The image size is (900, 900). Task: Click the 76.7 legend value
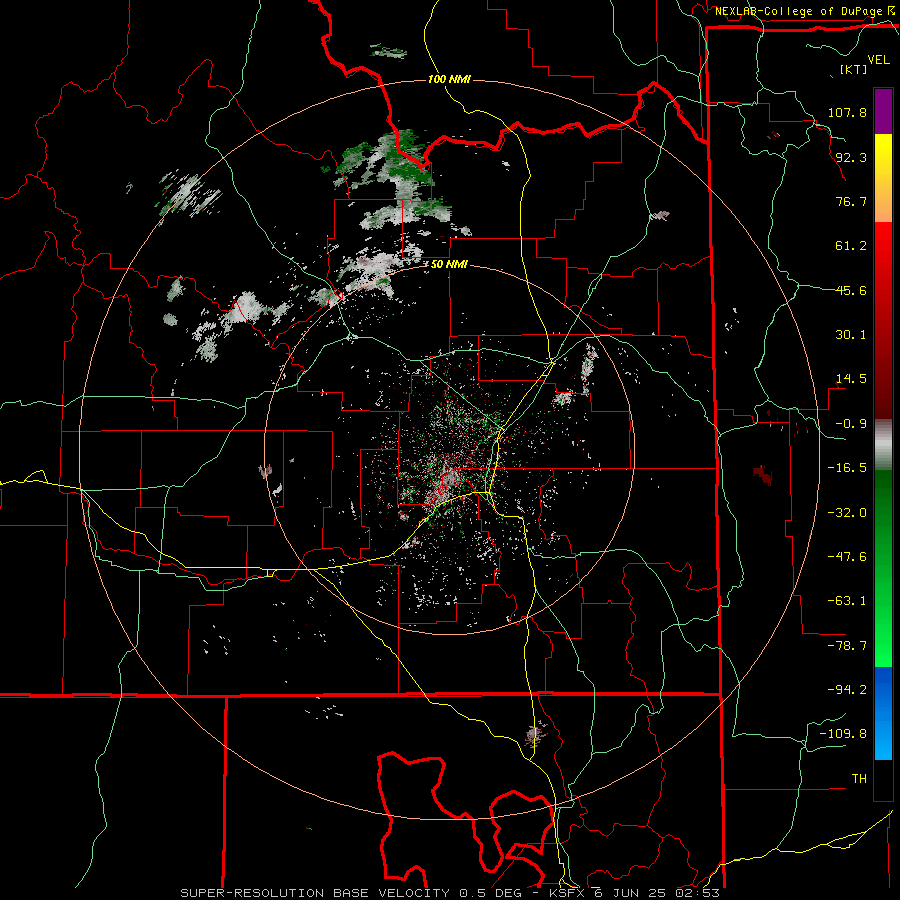pos(851,201)
